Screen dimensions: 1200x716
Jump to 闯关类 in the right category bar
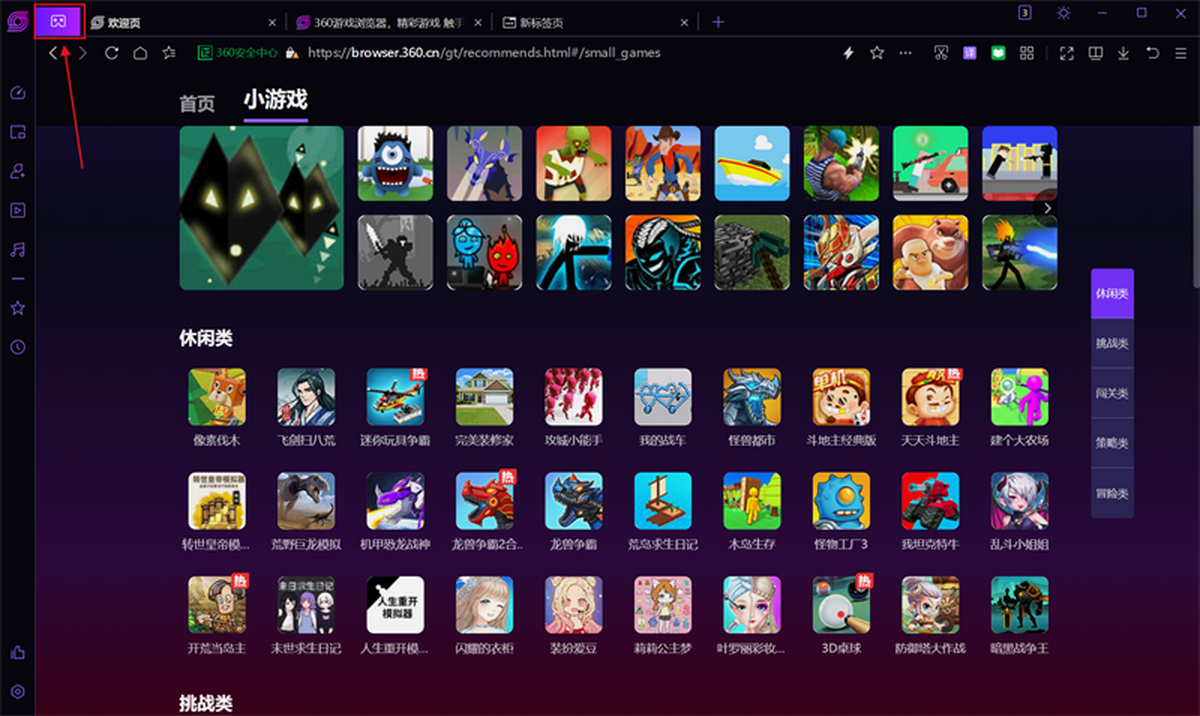1112,393
